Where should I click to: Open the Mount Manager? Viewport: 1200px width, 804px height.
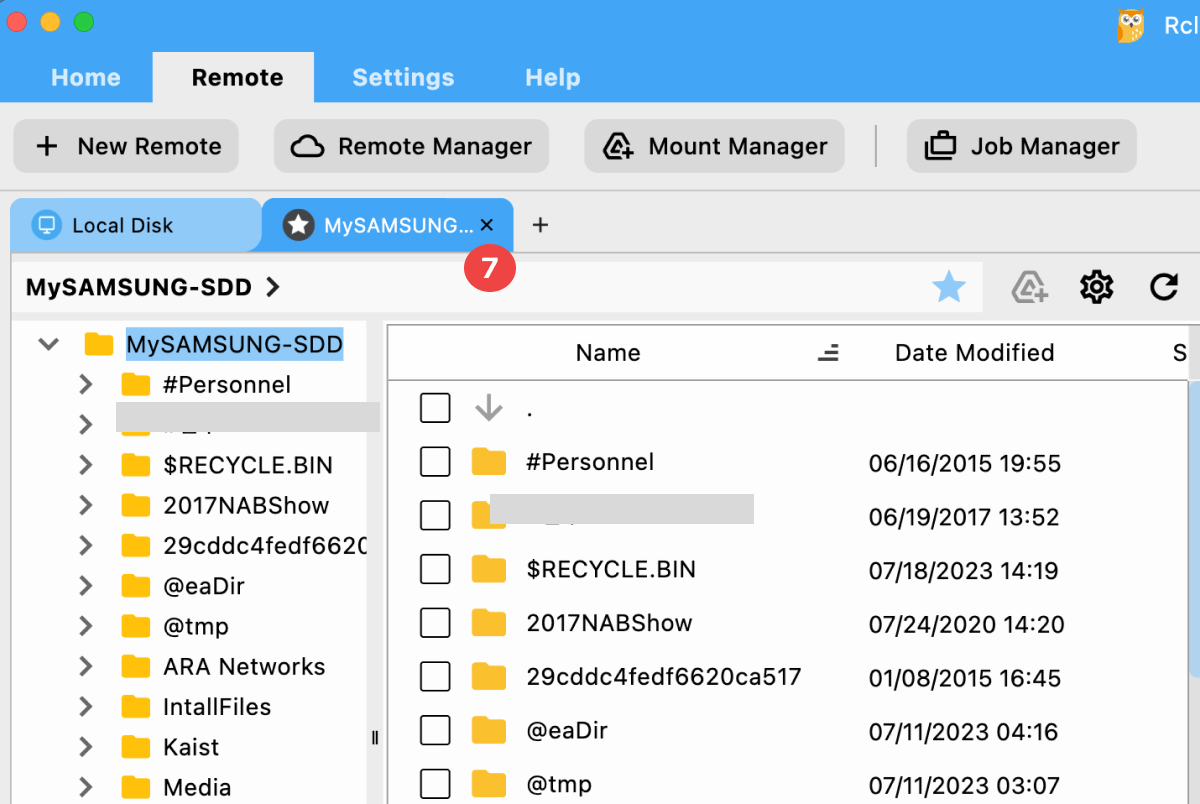713,146
